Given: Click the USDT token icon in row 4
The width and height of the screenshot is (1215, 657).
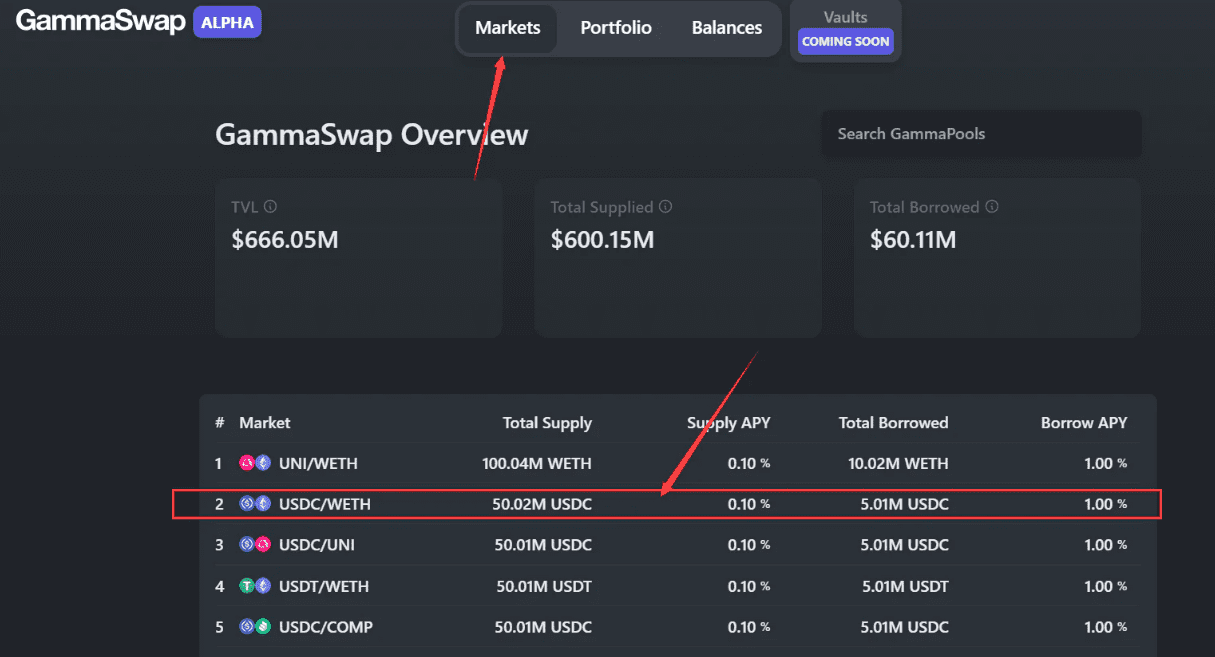Looking at the screenshot, I should click(x=248, y=586).
